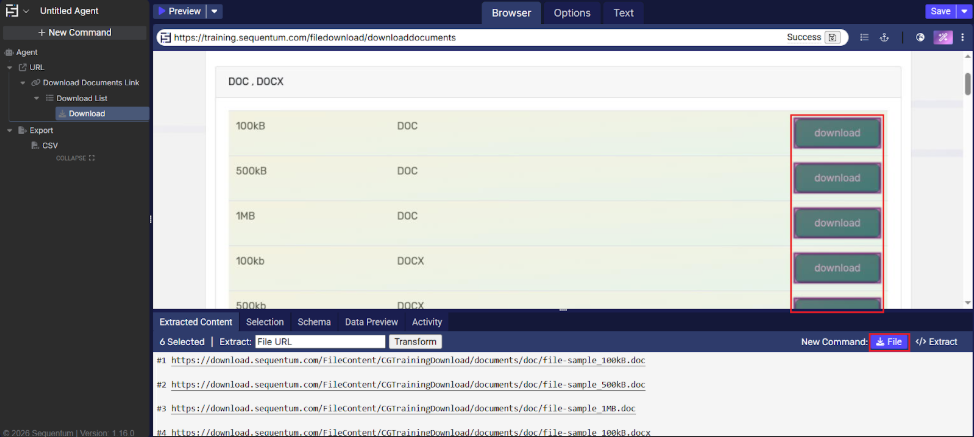Click the New Command button
The image size is (974, 437).
pyautogui.click(x=75, y=32)
